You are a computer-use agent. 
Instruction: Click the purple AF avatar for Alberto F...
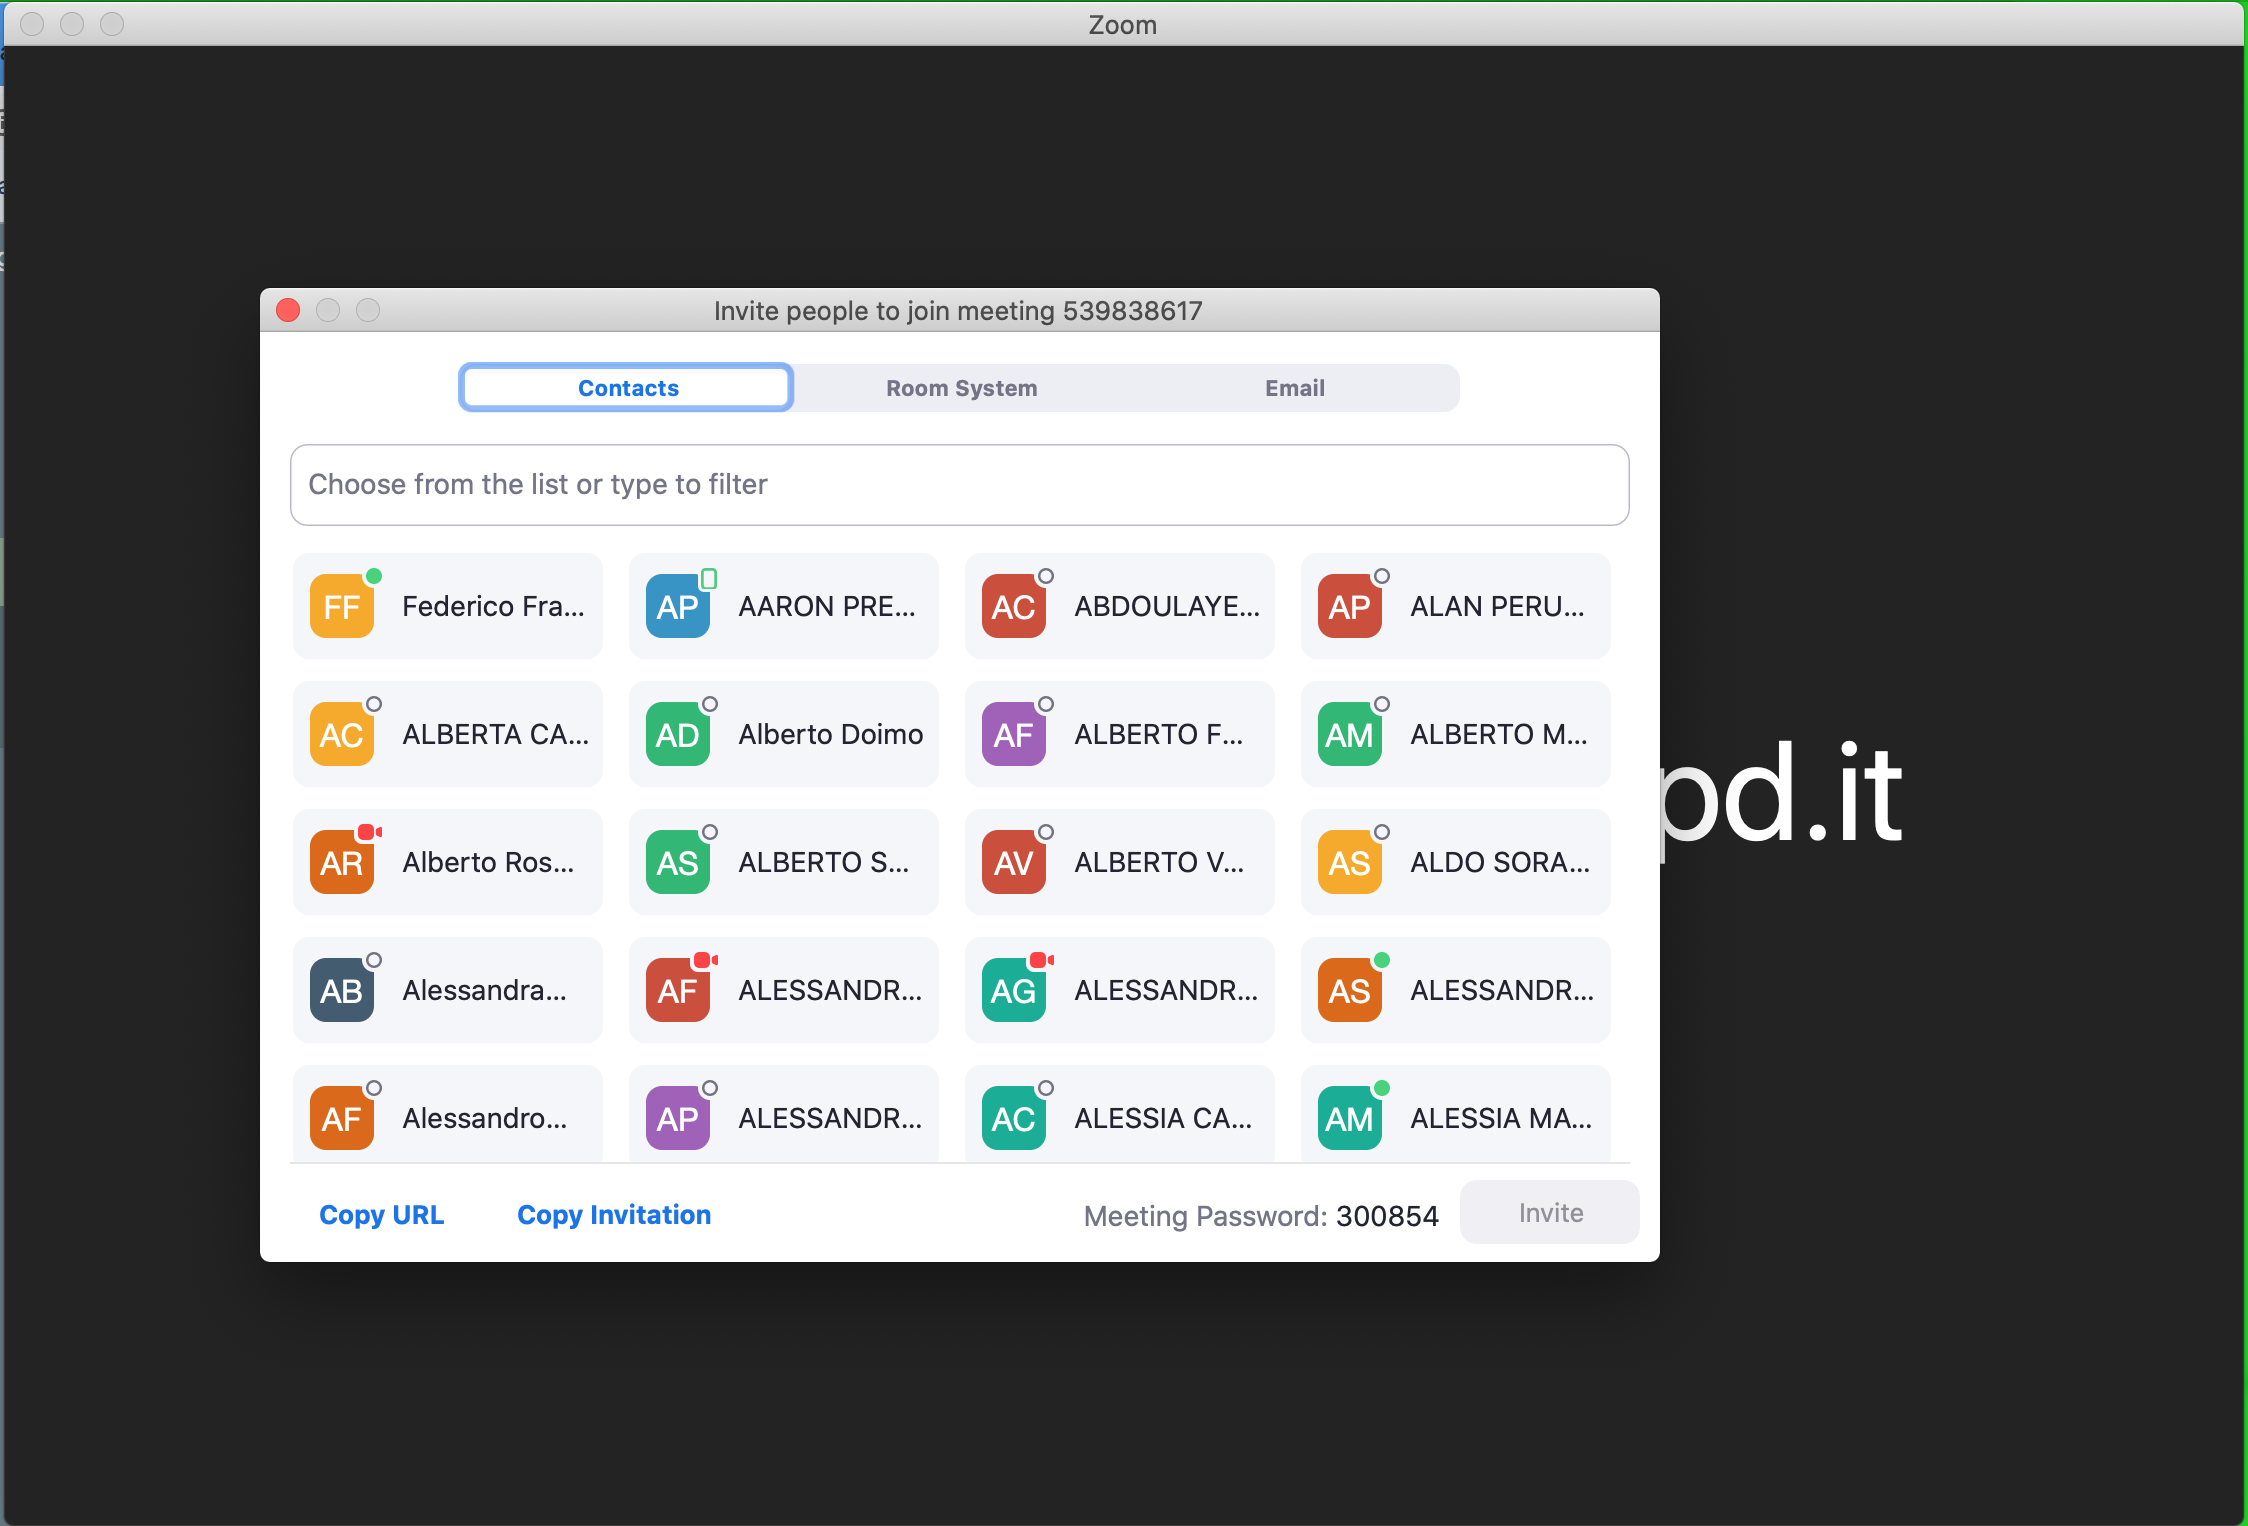(1014, 735)
